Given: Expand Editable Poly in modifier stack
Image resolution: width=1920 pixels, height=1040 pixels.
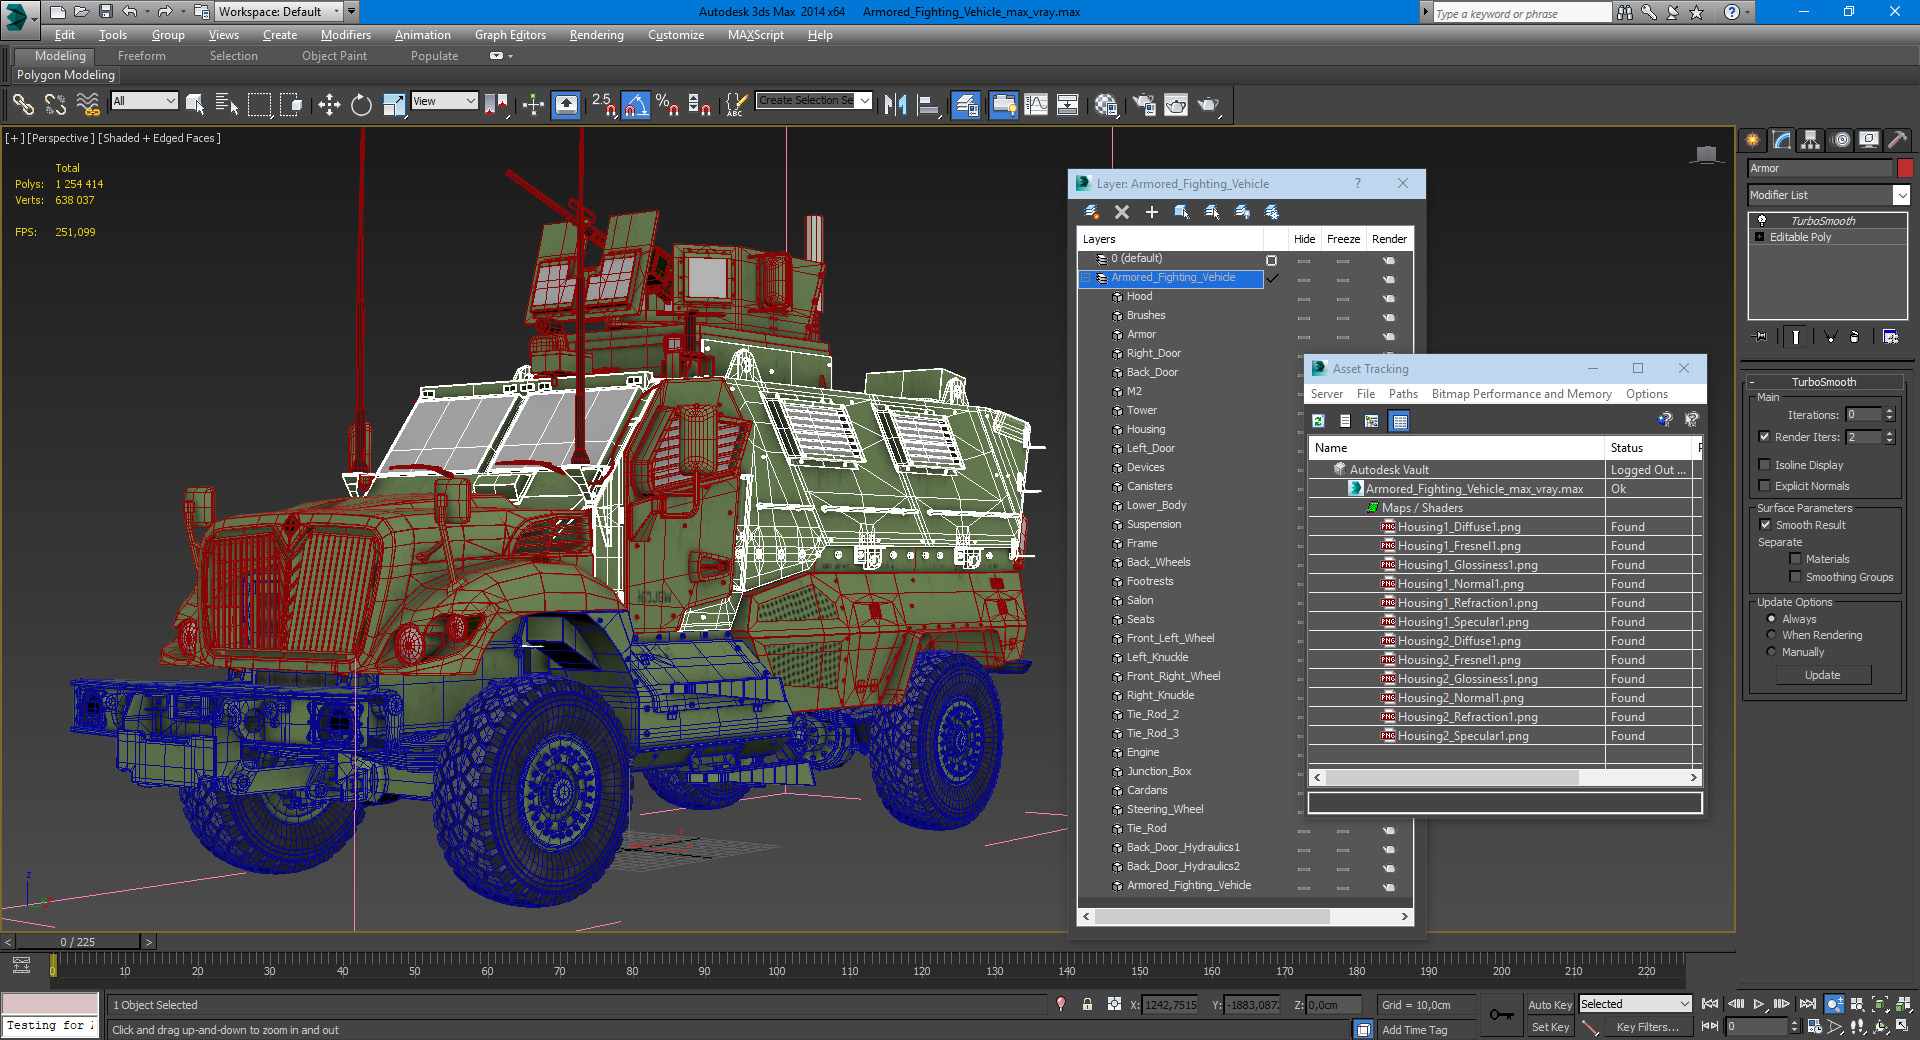Looking at the screenshot, I should (1760, 237).
